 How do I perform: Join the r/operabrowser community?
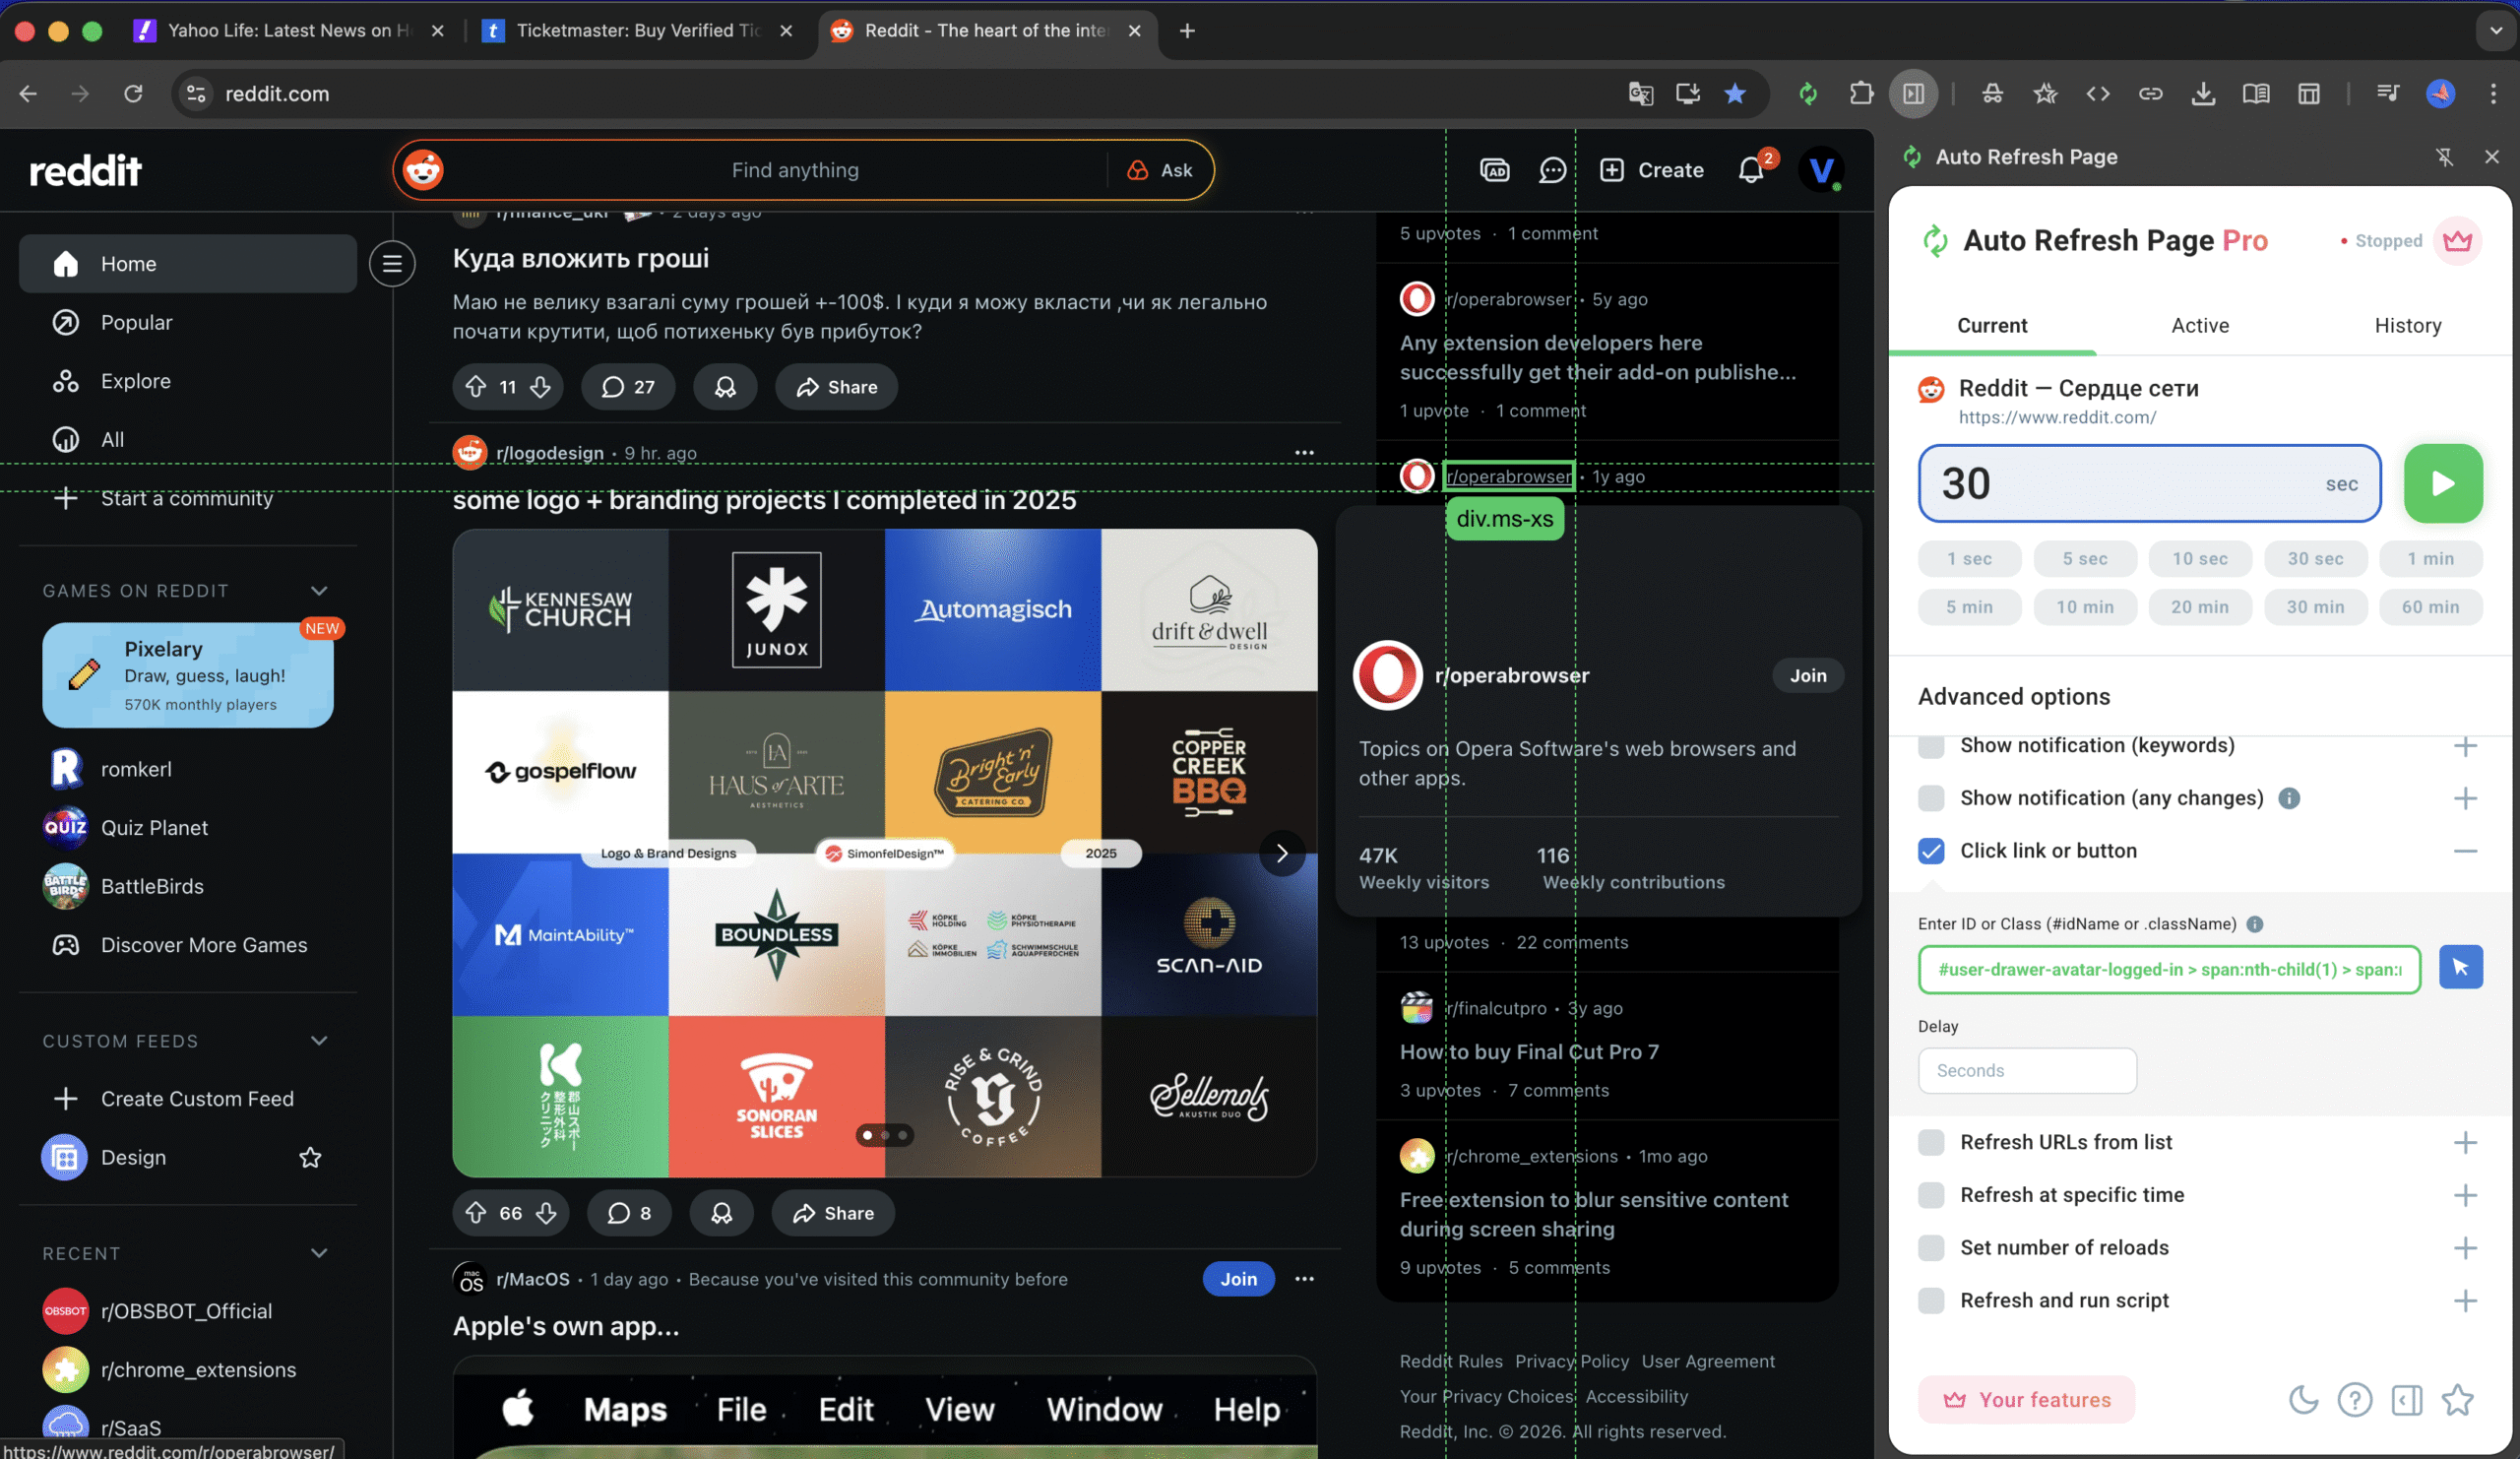pyautogui.click(x=1808, y=675)
